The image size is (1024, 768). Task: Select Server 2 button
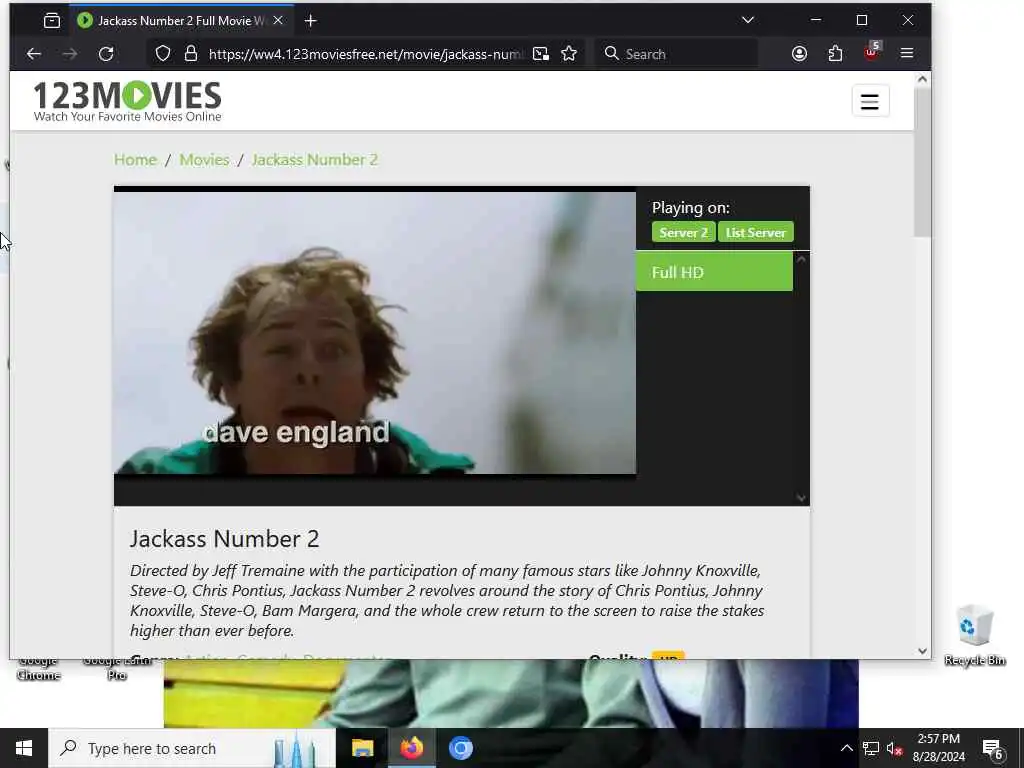[x=683, y=232]
